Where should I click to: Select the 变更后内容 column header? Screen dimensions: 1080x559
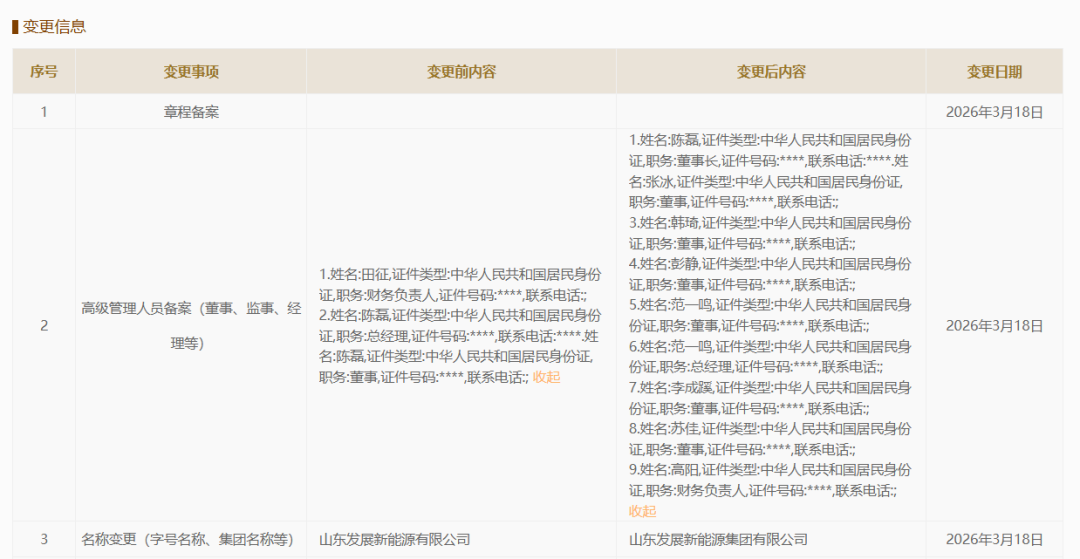pyautogui.click(x=771, y=72)
